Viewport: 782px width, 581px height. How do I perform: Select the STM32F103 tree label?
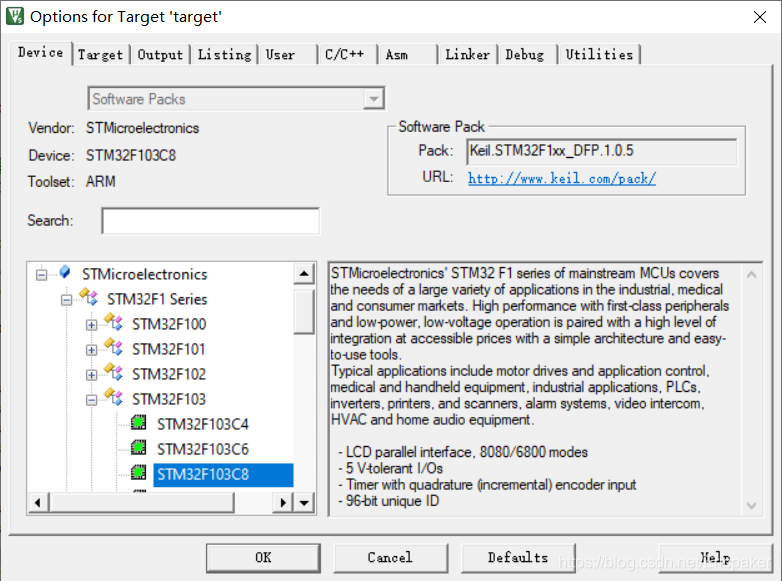pos(169,399)
